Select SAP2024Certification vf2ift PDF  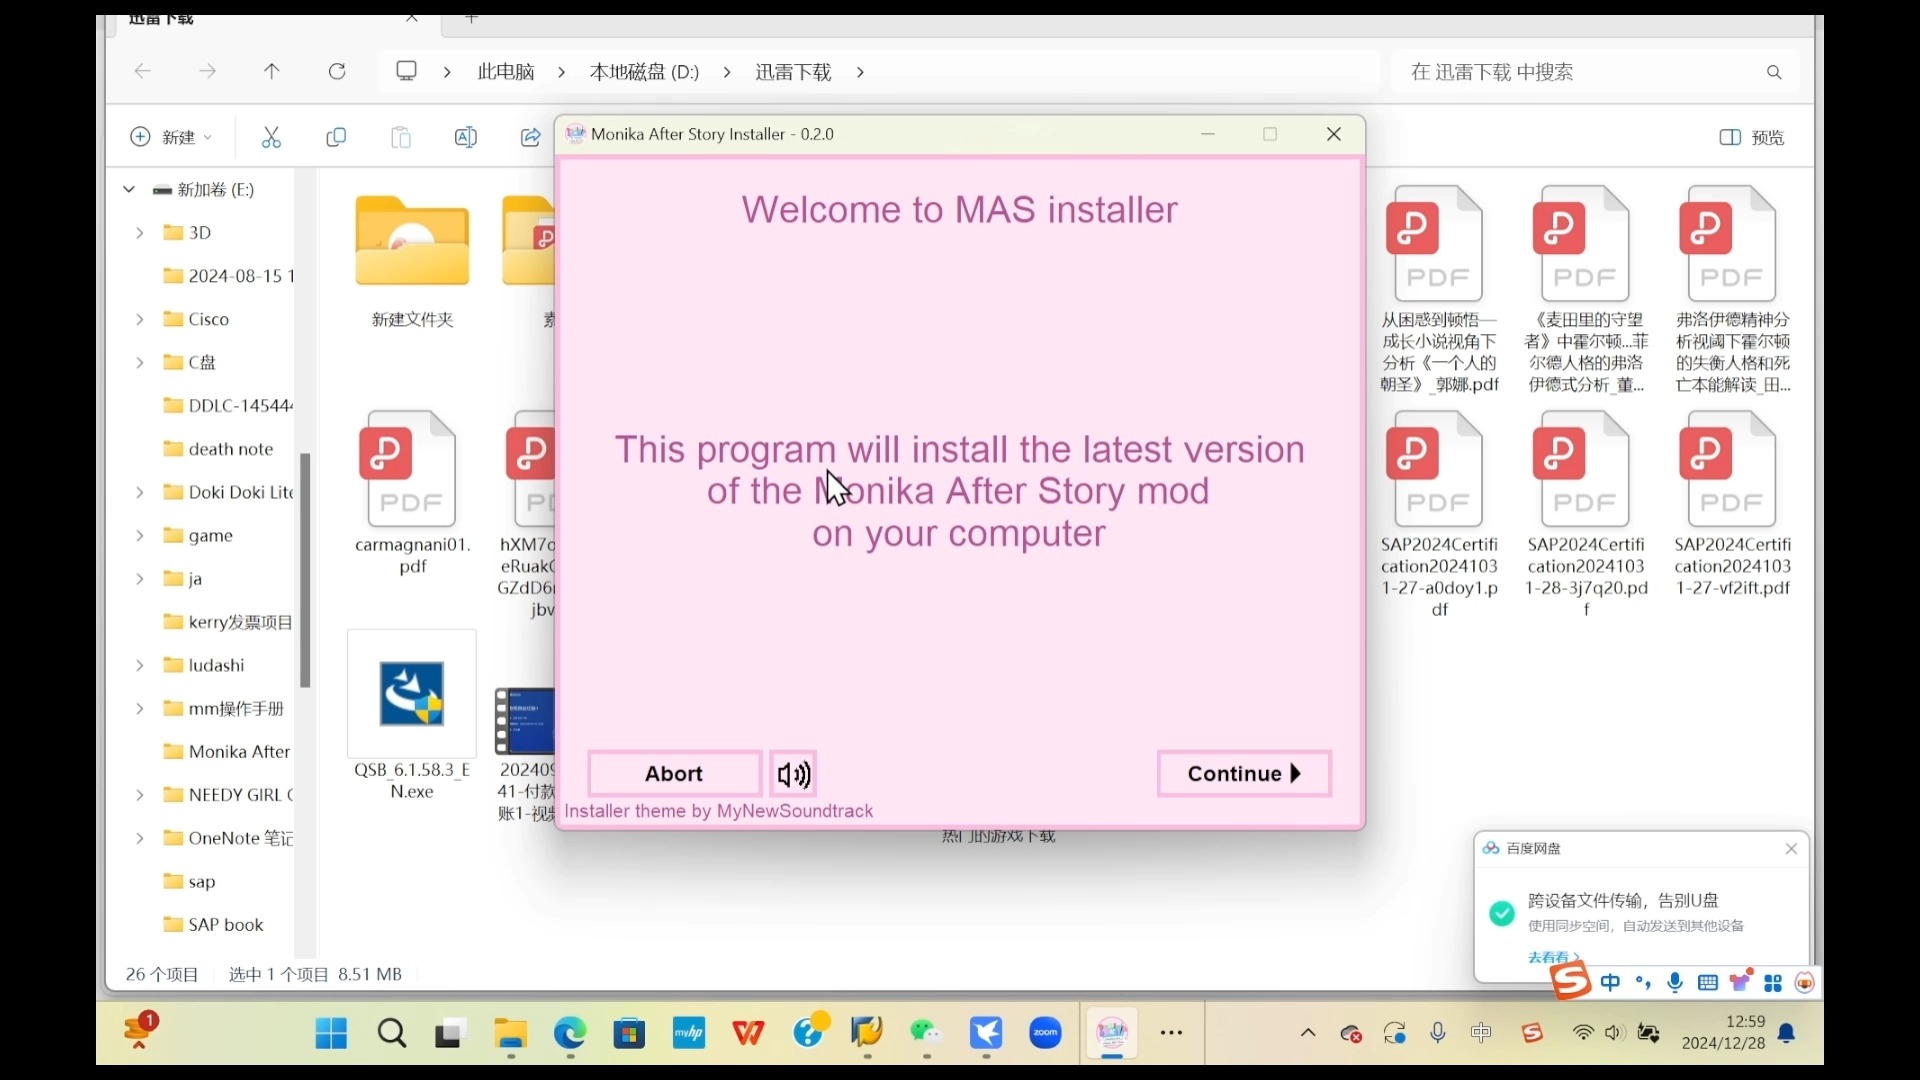coord(1733,504)
